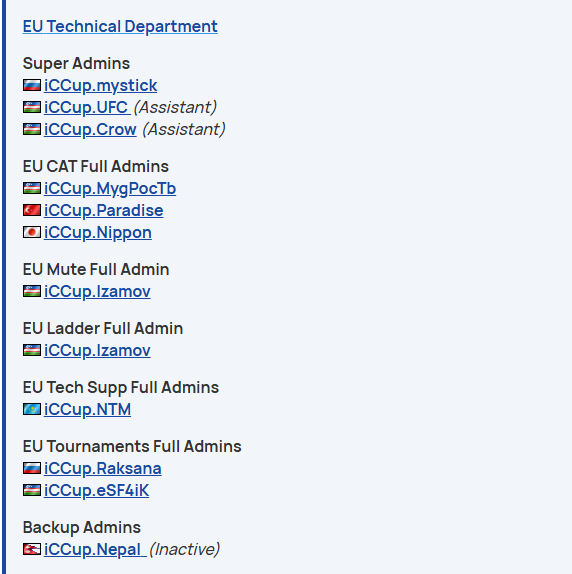Open iCCup.Izamov under EU Ladder Full Admin

click(97, 350)
